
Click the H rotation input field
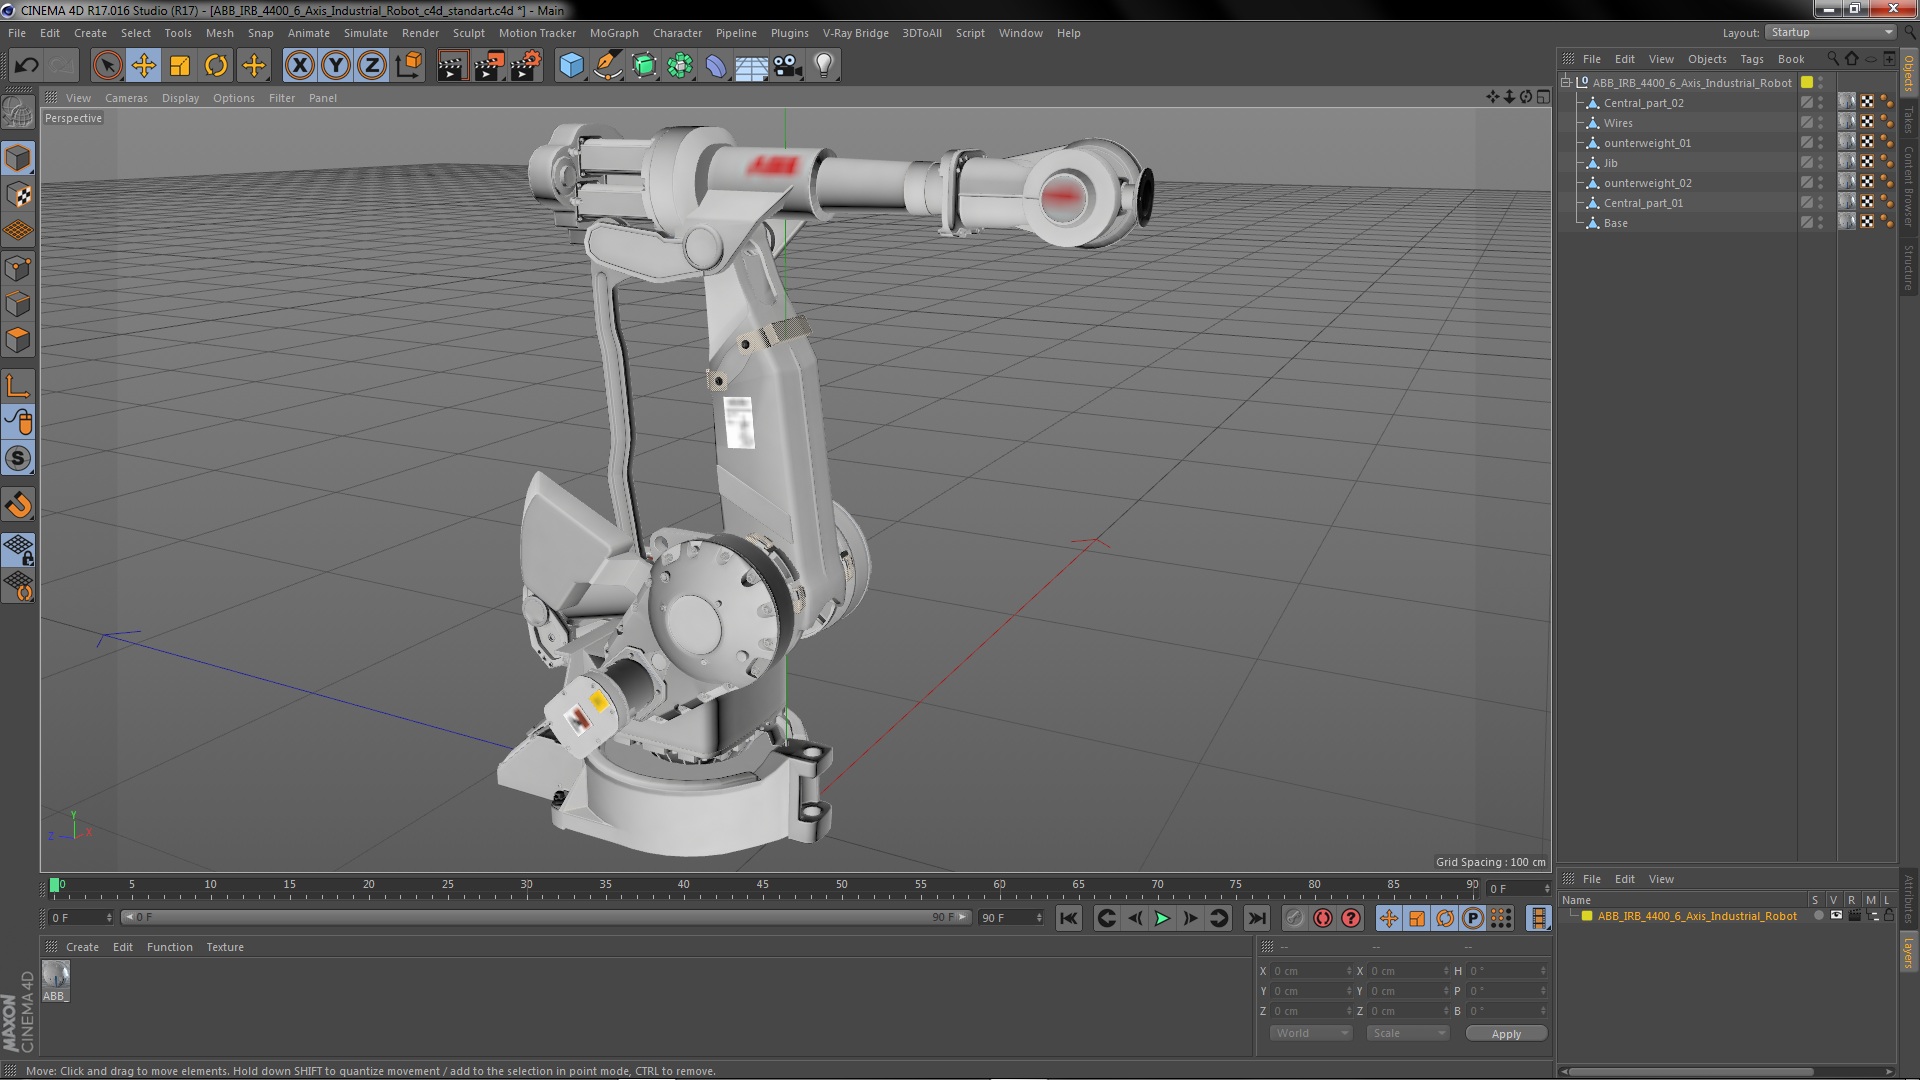point(1506,971)
